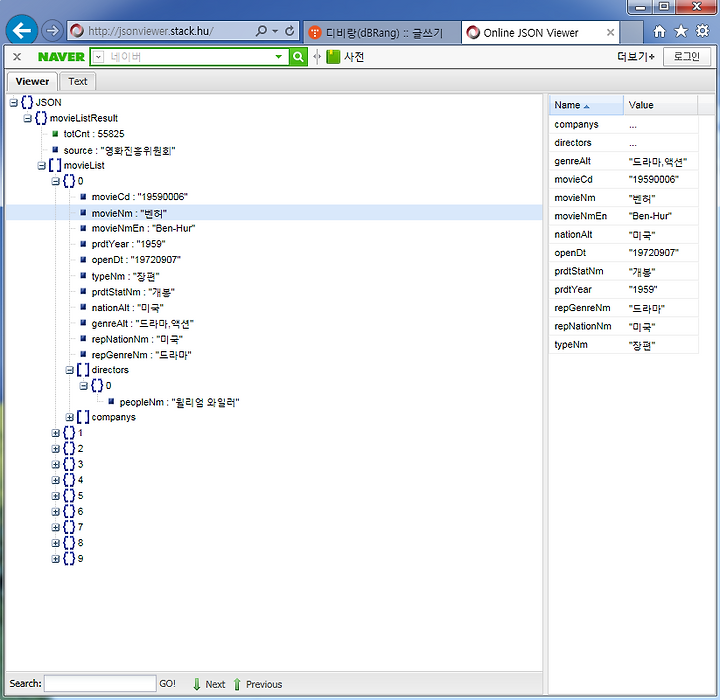720x700 pixels.
Task: Click the movieList array bracket icon
Action: (55, 165)
